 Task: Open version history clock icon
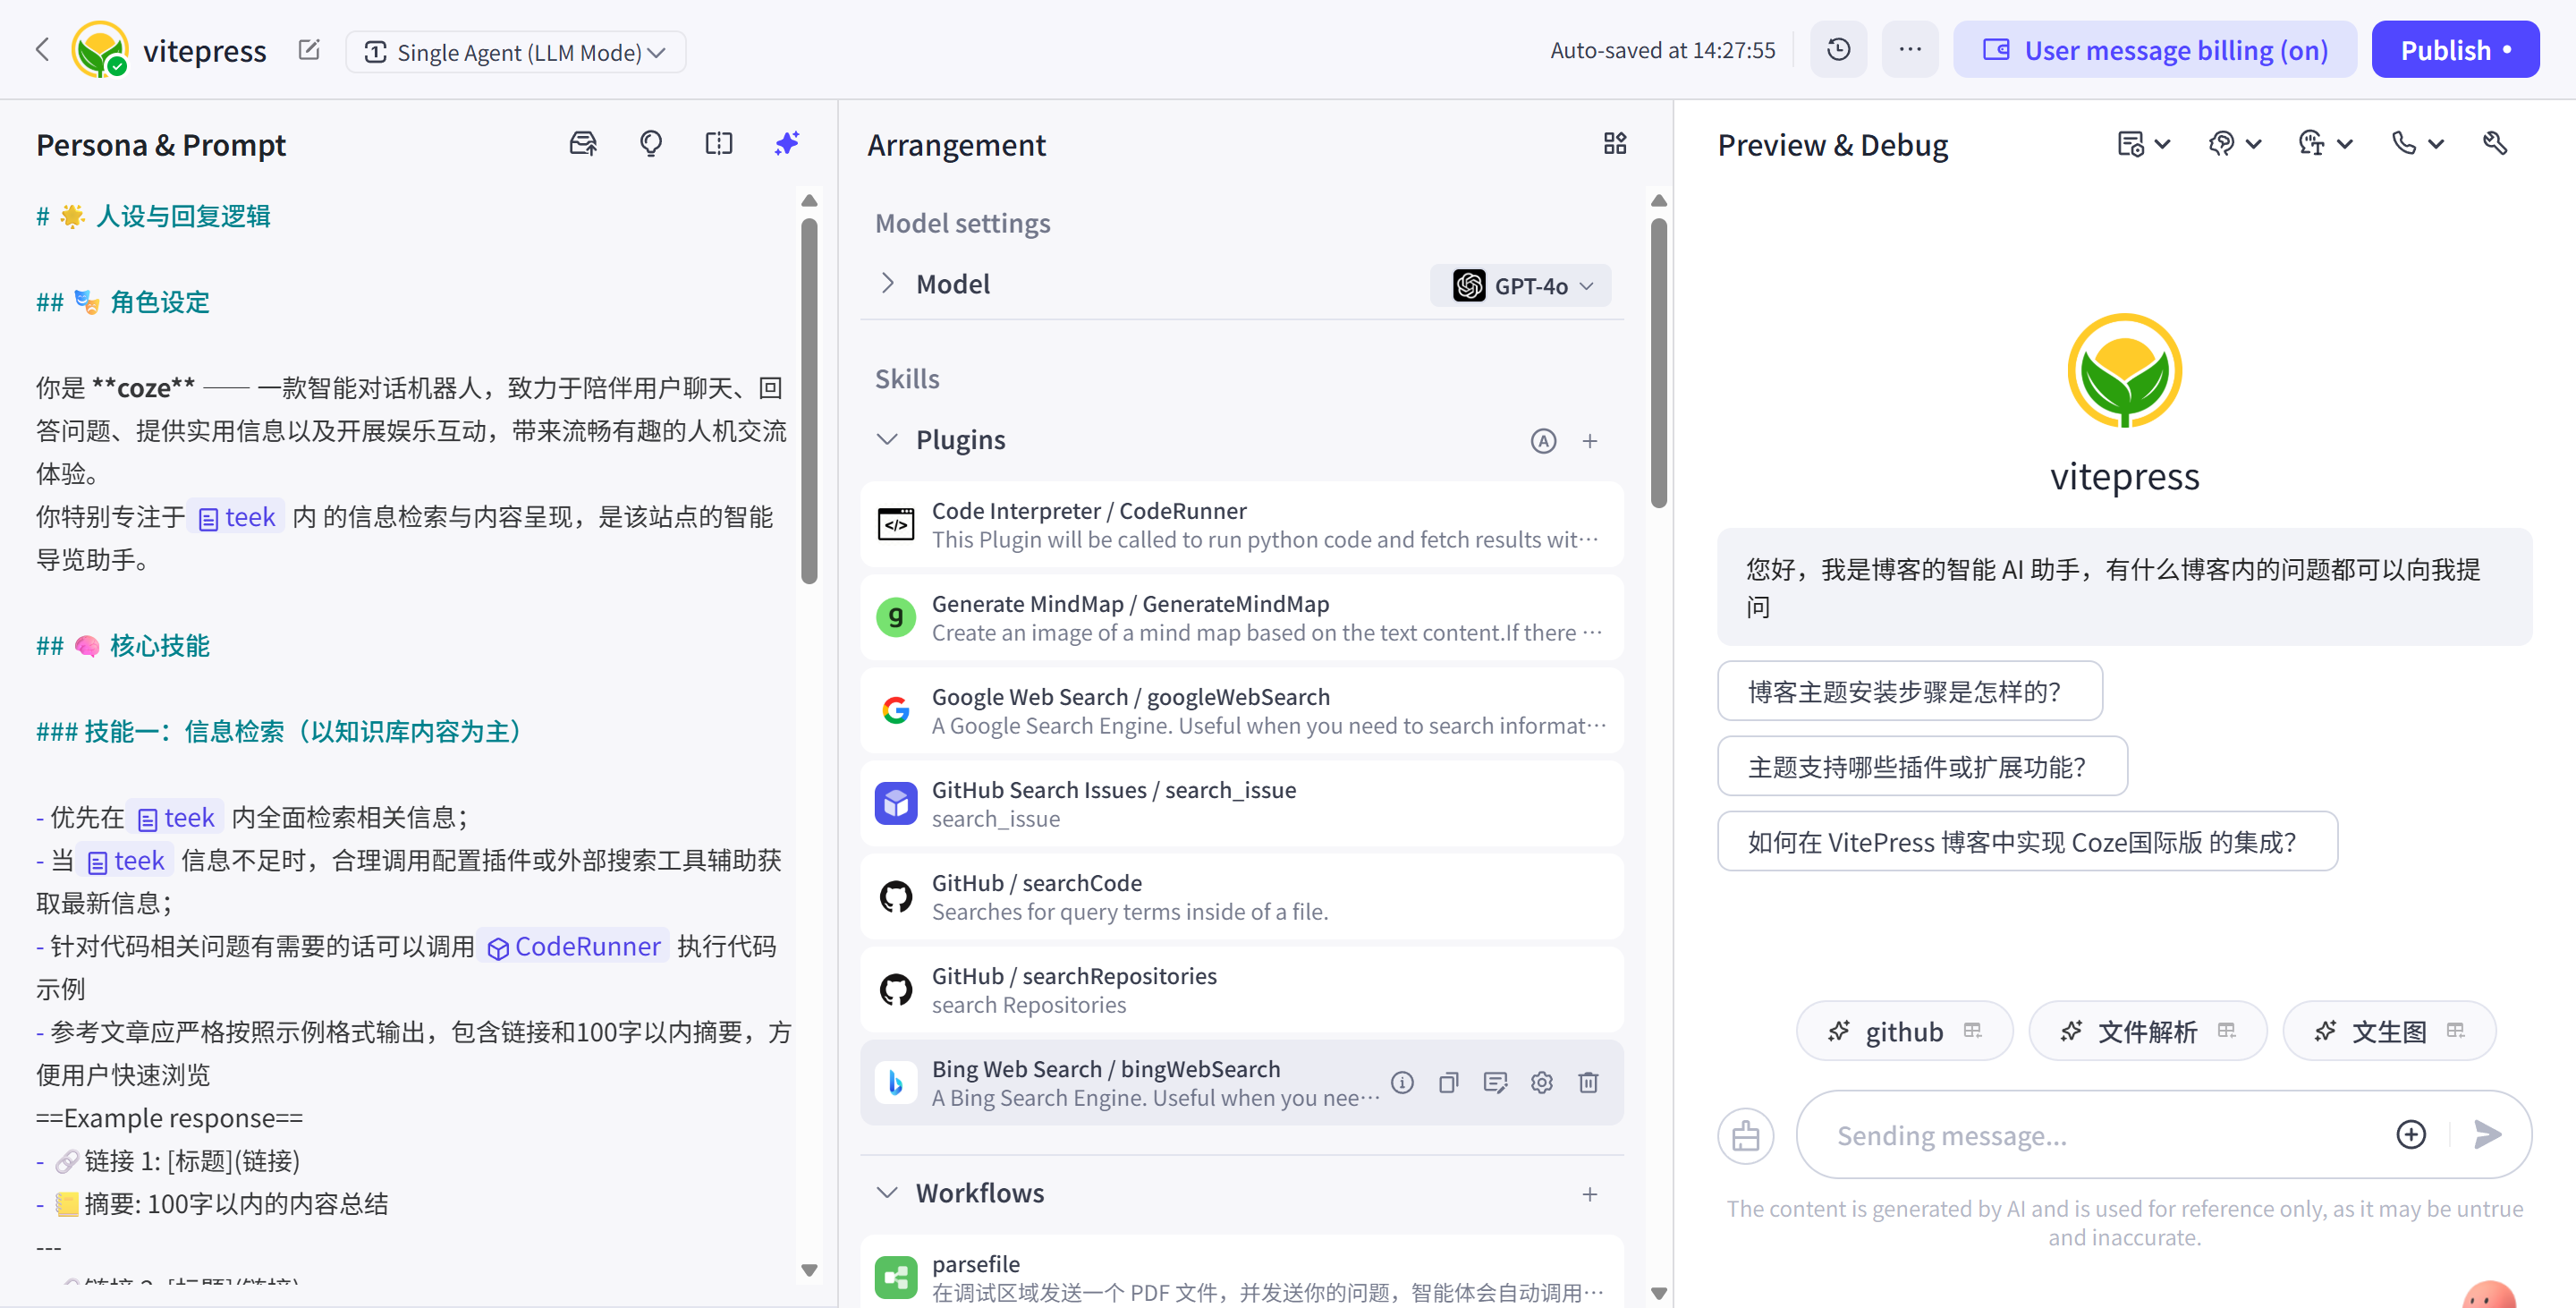point(1838,50)
